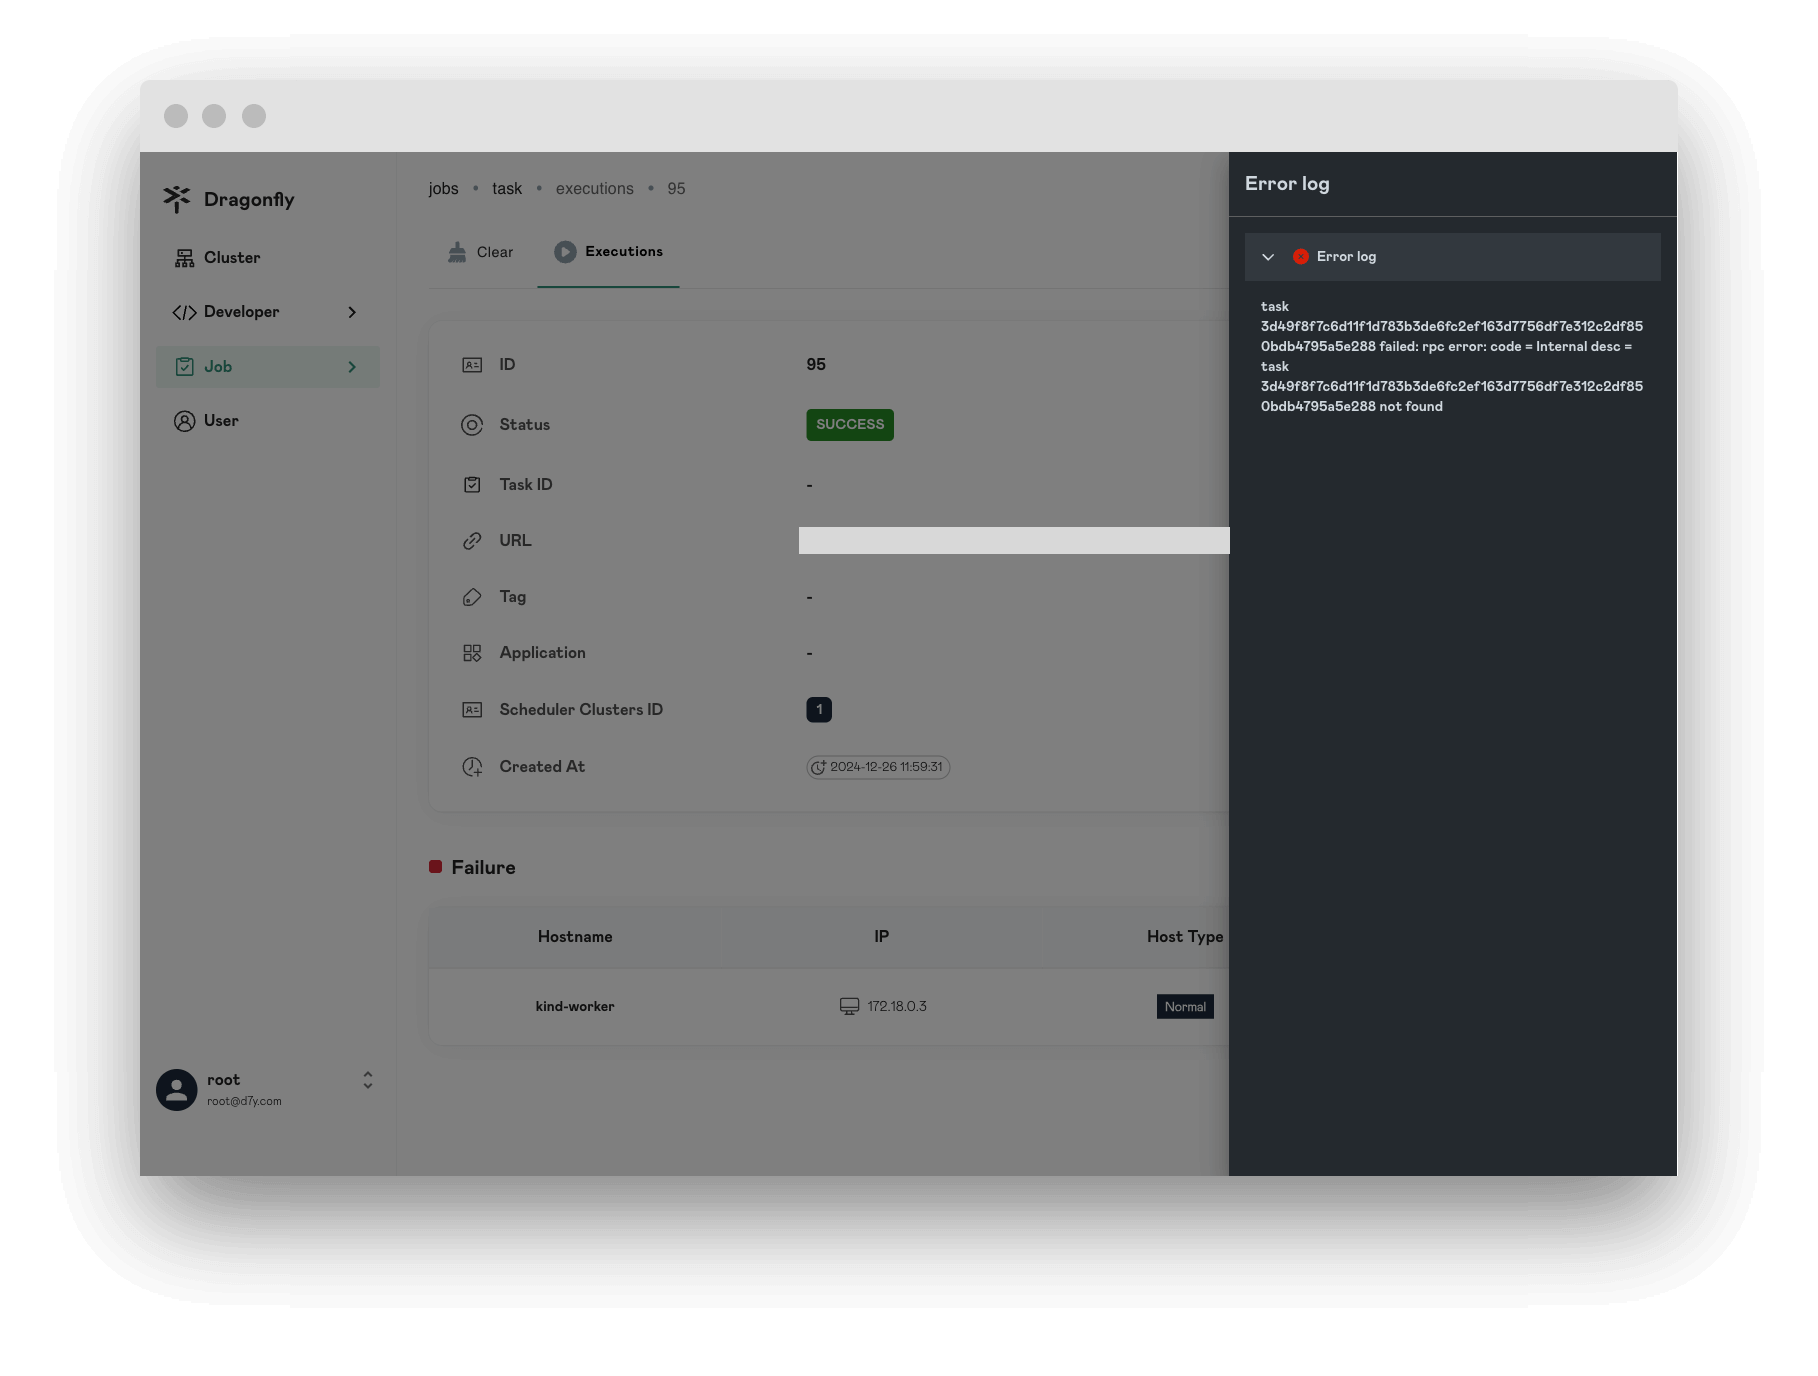Switch to the Clear tab
Screen dimensions: 1818x1376
pos(481,252)
